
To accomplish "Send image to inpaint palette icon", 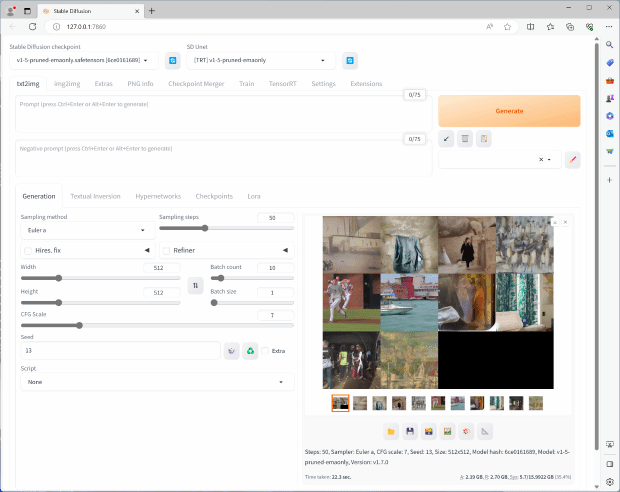I will click(x=466, y=431).
